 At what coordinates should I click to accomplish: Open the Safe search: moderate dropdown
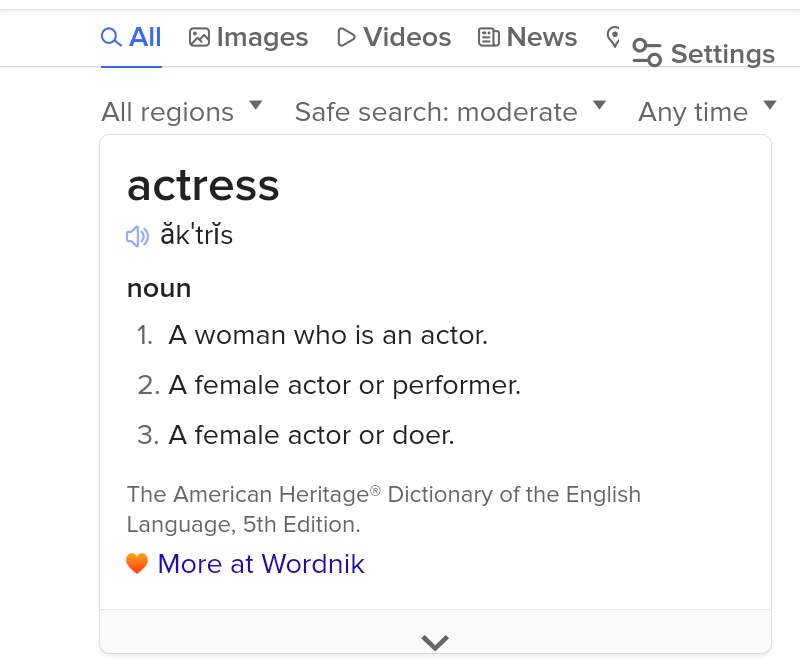coord(450,112)
